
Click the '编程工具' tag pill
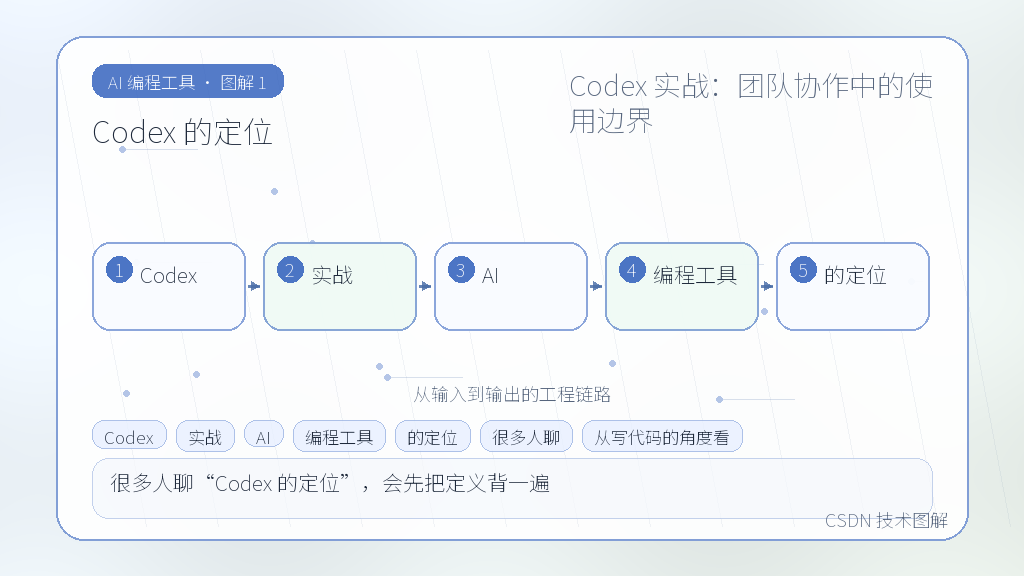pyautogui.click(x=339, y=436)
